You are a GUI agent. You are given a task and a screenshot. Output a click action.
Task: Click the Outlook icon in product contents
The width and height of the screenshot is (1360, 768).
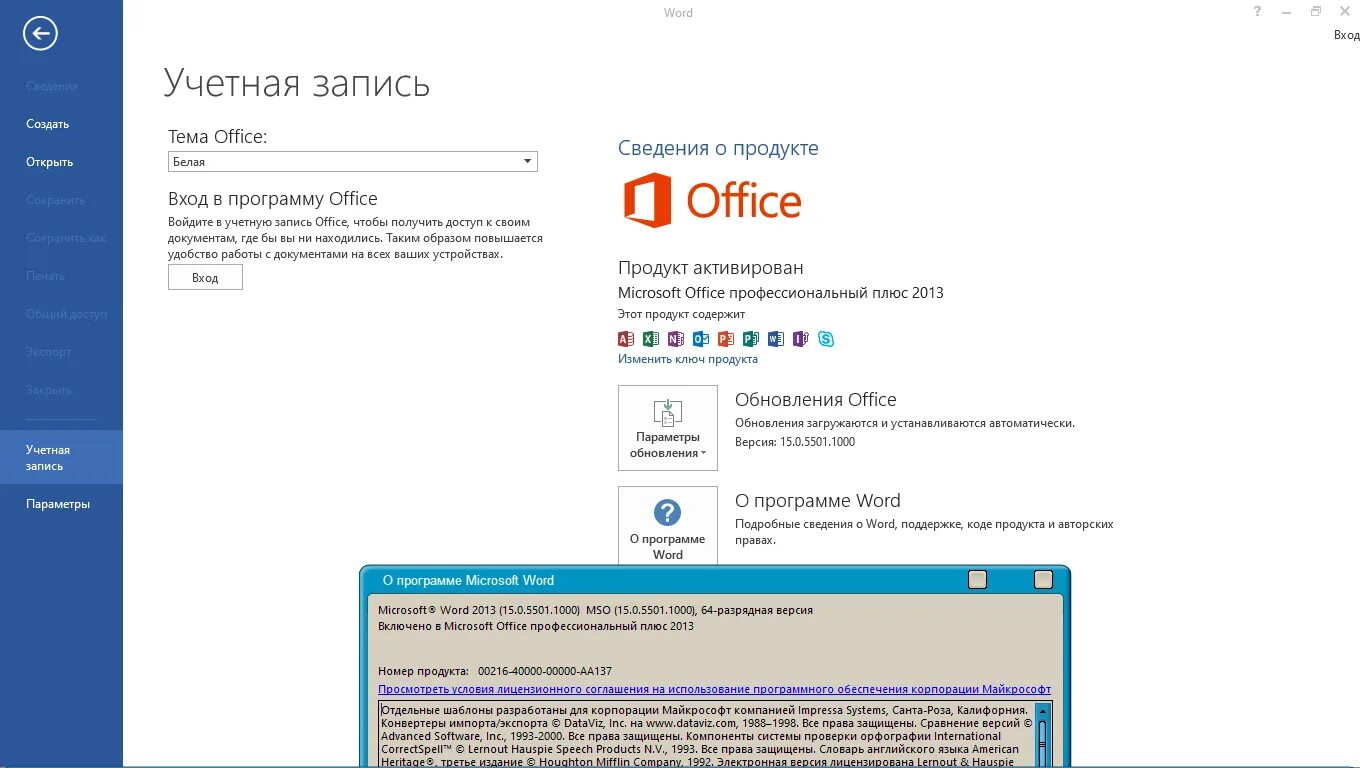(701, 339)
